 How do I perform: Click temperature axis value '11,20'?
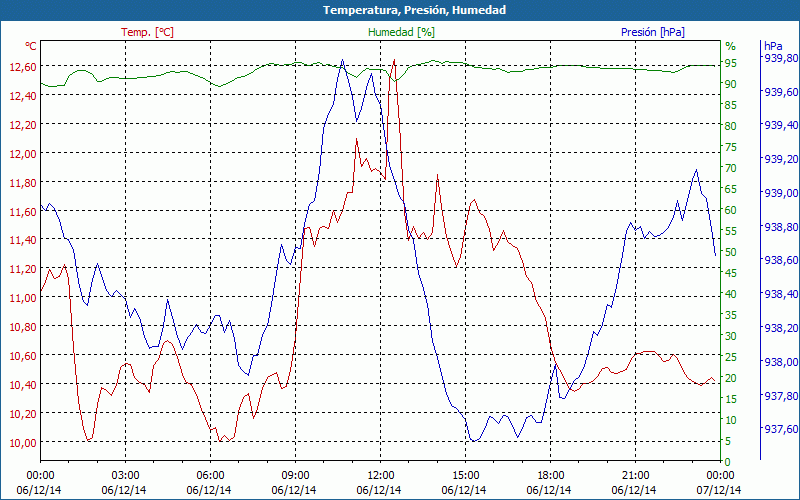pos(23,269)
